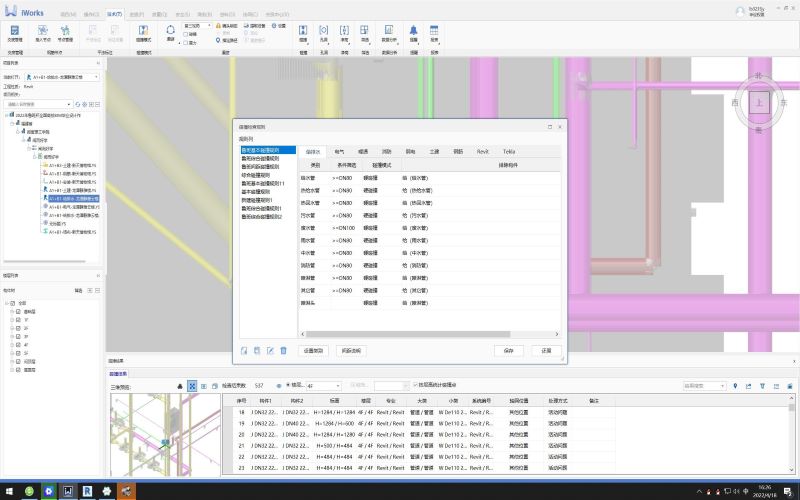The width and height of the screenshot is (800, 500).
Task: Click the dialog horizontal scrollbar thumb
Action: coord(408,334)
